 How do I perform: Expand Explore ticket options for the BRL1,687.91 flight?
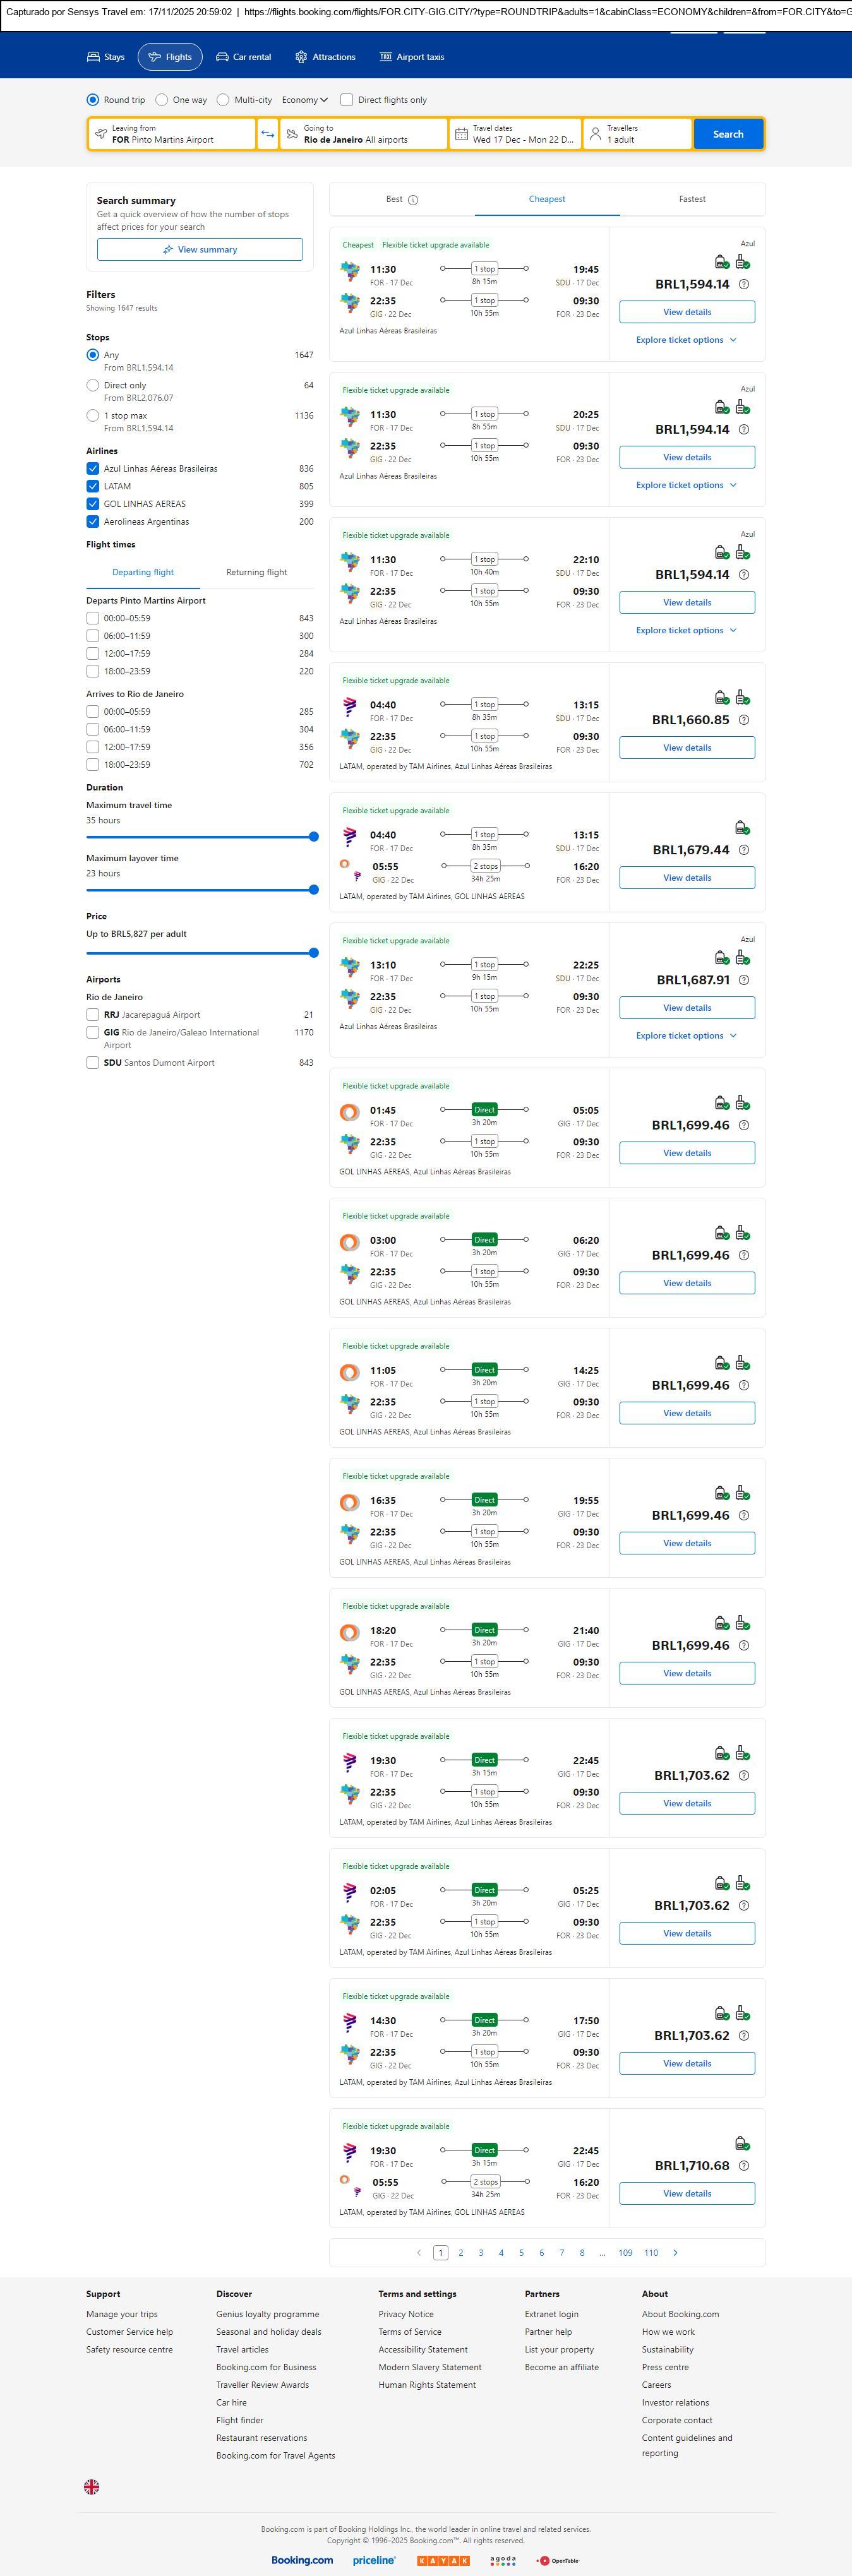click(x=686, y=1036)
